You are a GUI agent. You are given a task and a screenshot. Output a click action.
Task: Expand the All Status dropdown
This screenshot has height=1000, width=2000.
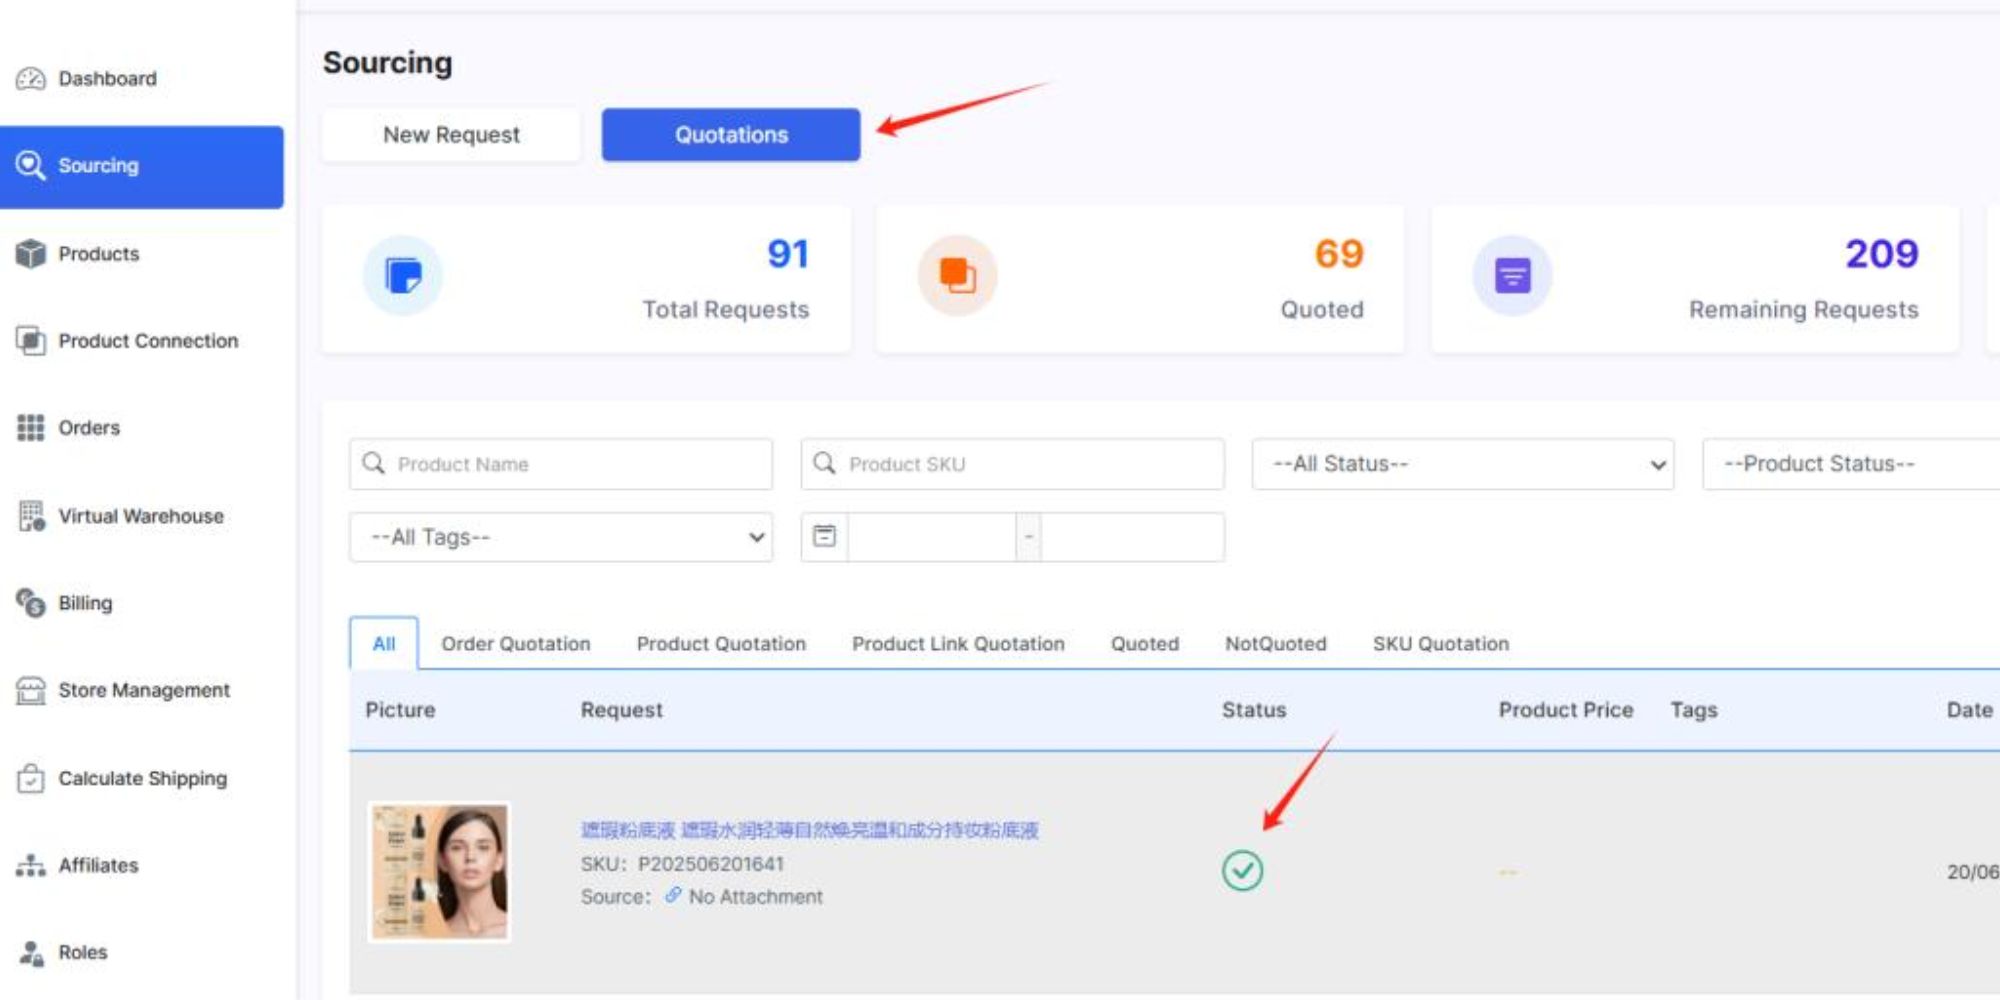pyautogui.click(x=1462, y=464)
